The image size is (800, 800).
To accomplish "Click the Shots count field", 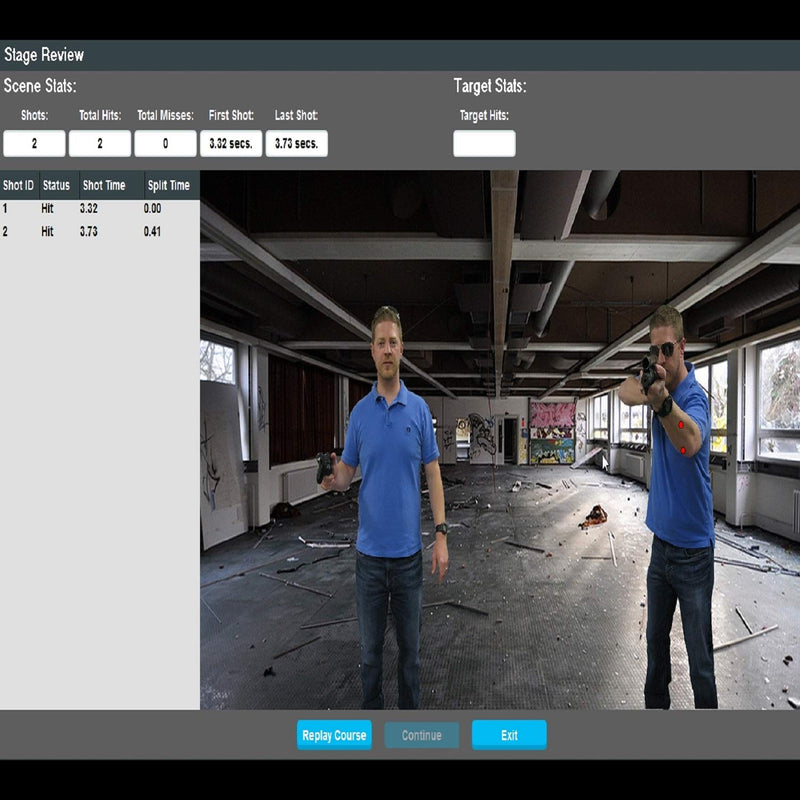I will [34, 144].
